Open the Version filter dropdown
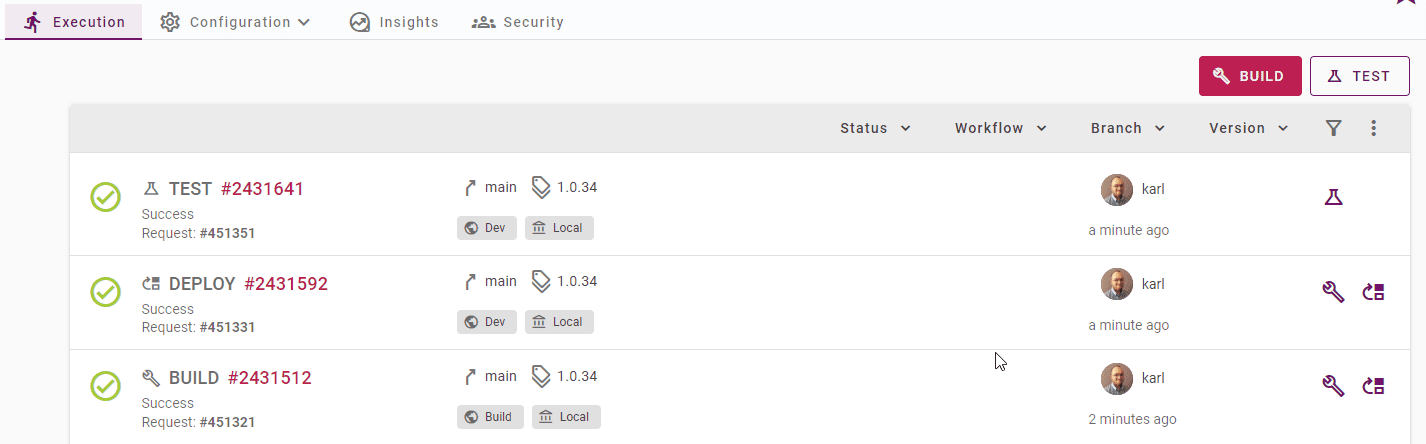The width and height of the screenshot is (1426, 444). [1248, 128]
